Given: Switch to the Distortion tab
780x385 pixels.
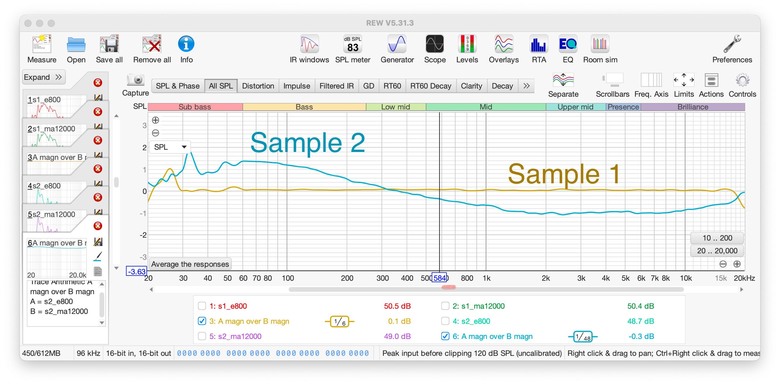Looking at the screenshot, I should 258,86.
